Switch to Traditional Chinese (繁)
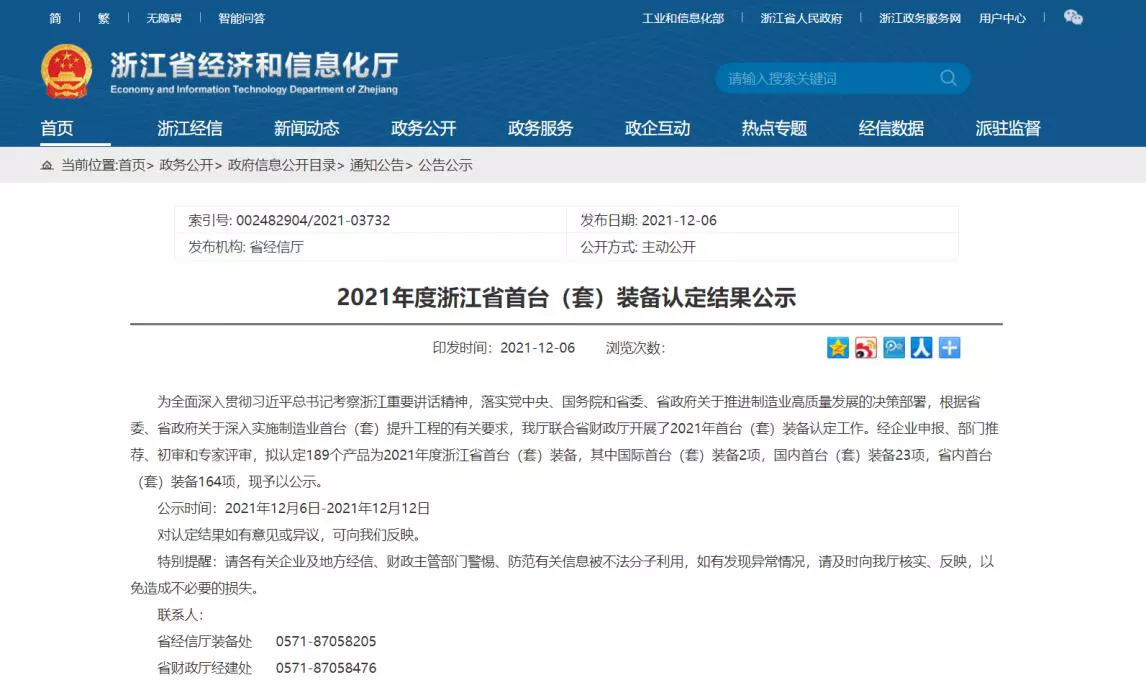 tap(104, 18)
